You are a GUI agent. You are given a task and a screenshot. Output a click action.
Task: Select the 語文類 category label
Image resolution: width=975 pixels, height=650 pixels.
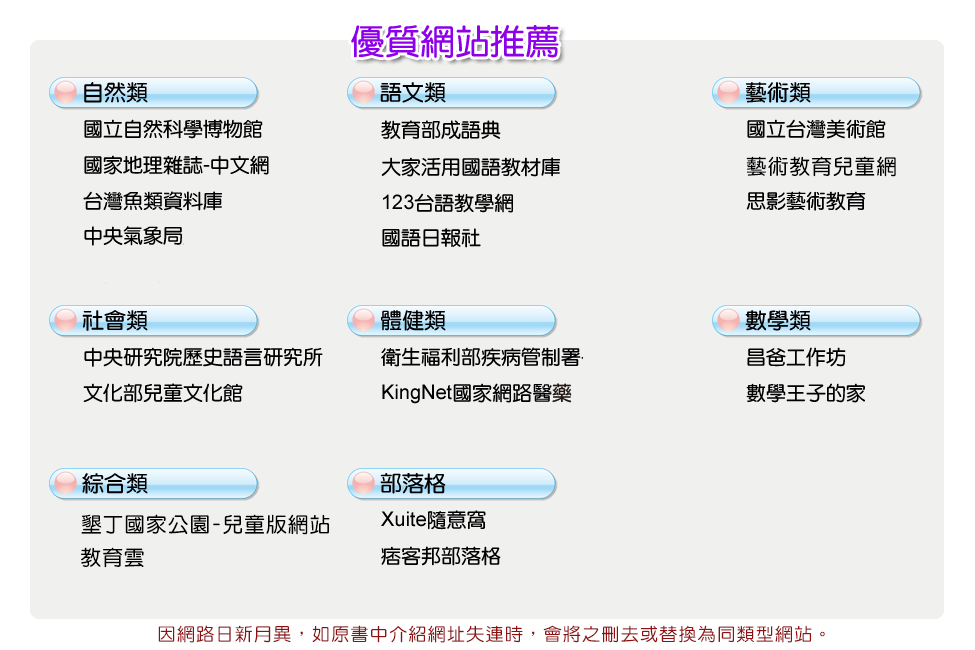(x=413, y=93)
